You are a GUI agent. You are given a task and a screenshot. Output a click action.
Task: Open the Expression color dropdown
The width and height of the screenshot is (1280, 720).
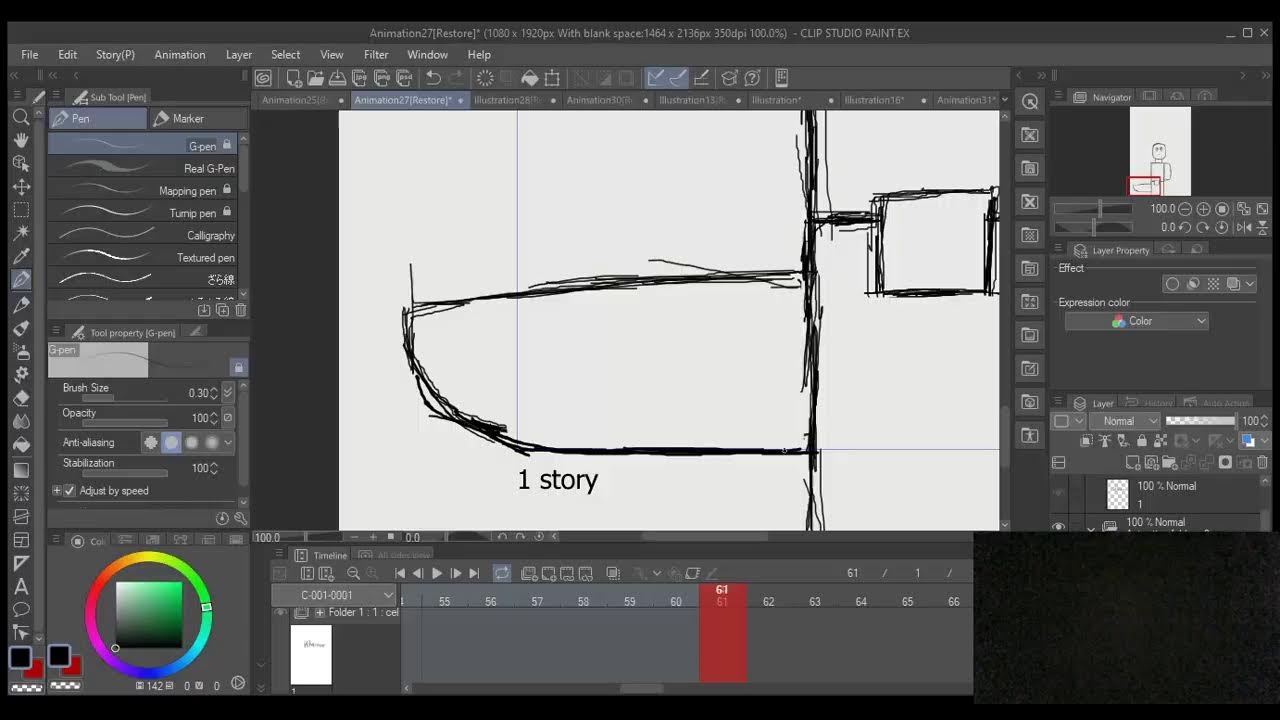tap(1137, 321)
